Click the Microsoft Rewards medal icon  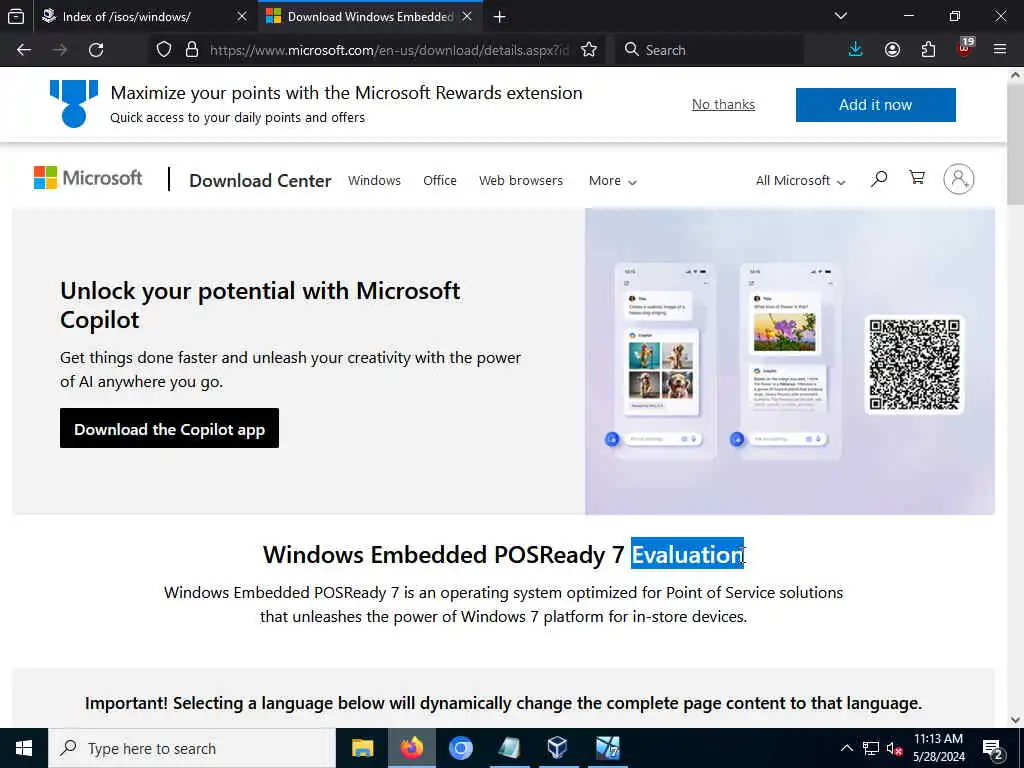pyautogui.click(x=74, y=104)
